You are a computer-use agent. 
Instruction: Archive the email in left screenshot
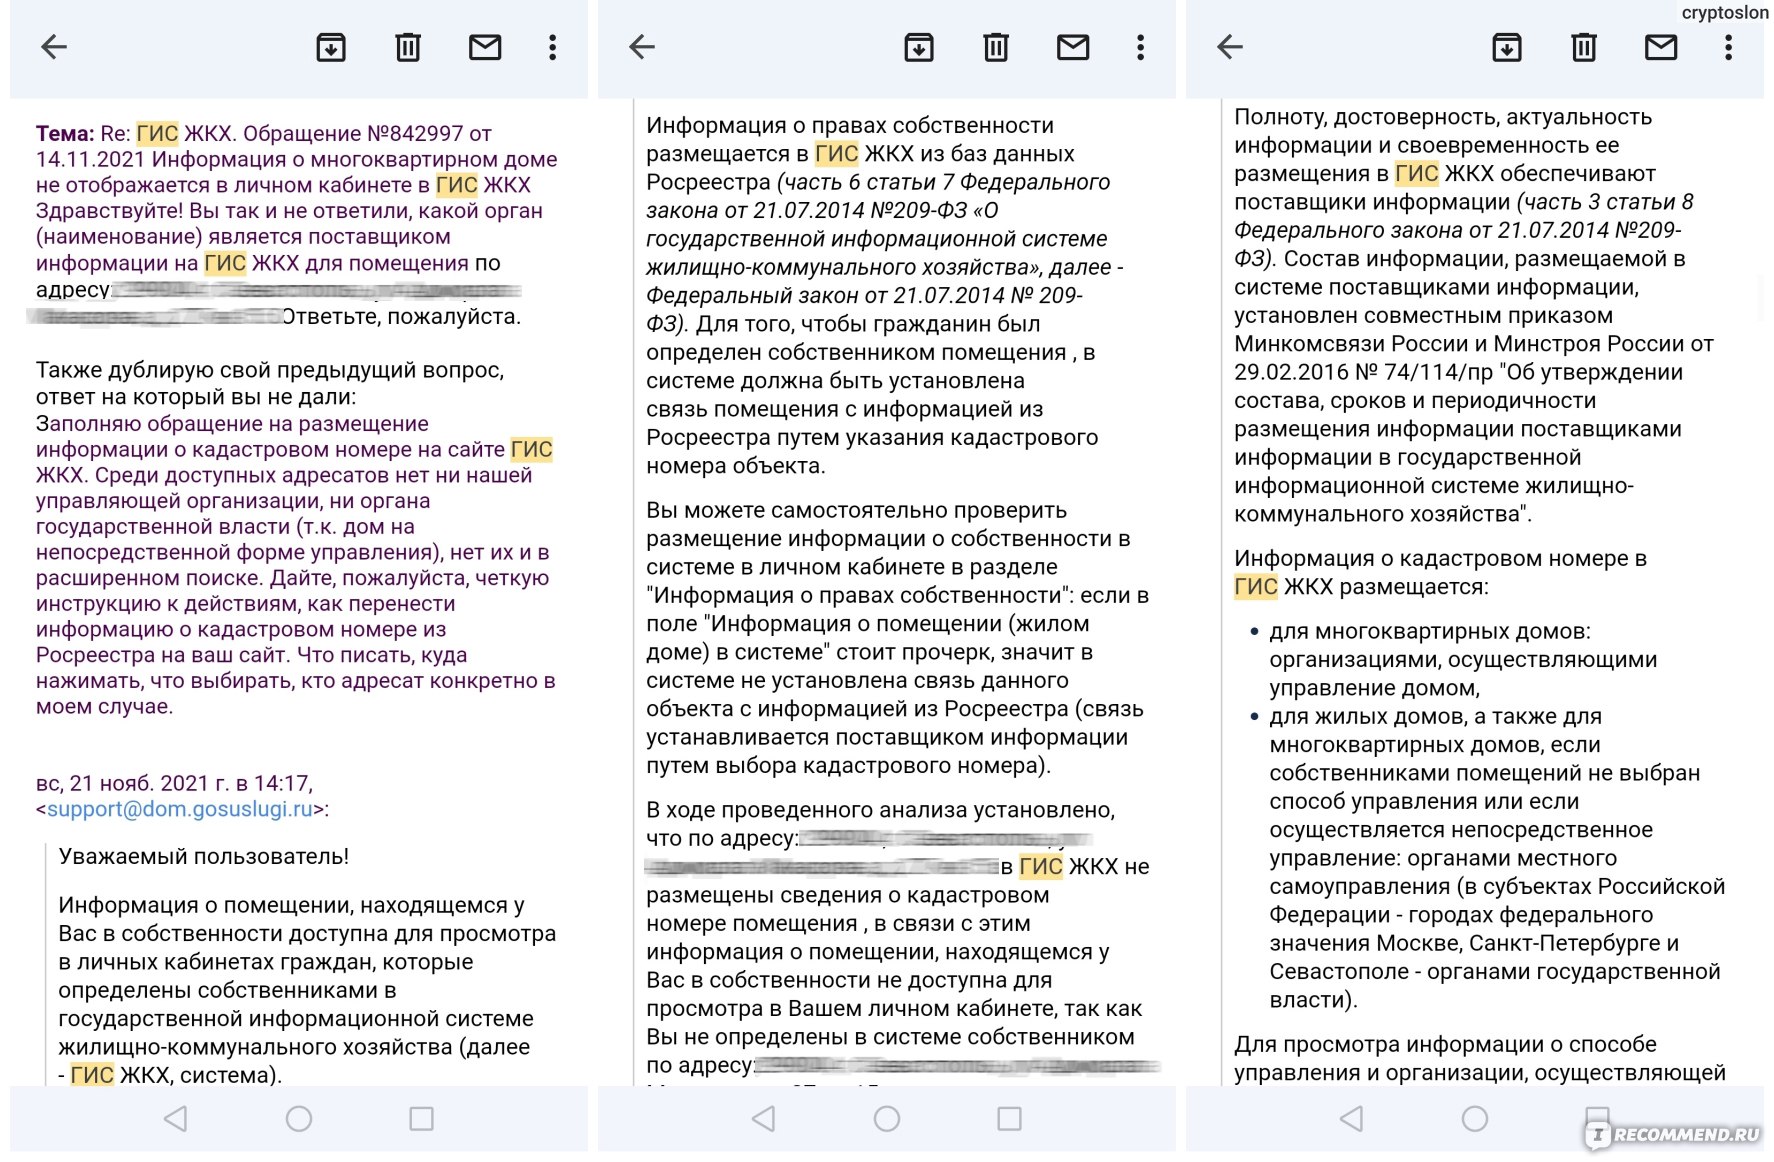point(331,47)
